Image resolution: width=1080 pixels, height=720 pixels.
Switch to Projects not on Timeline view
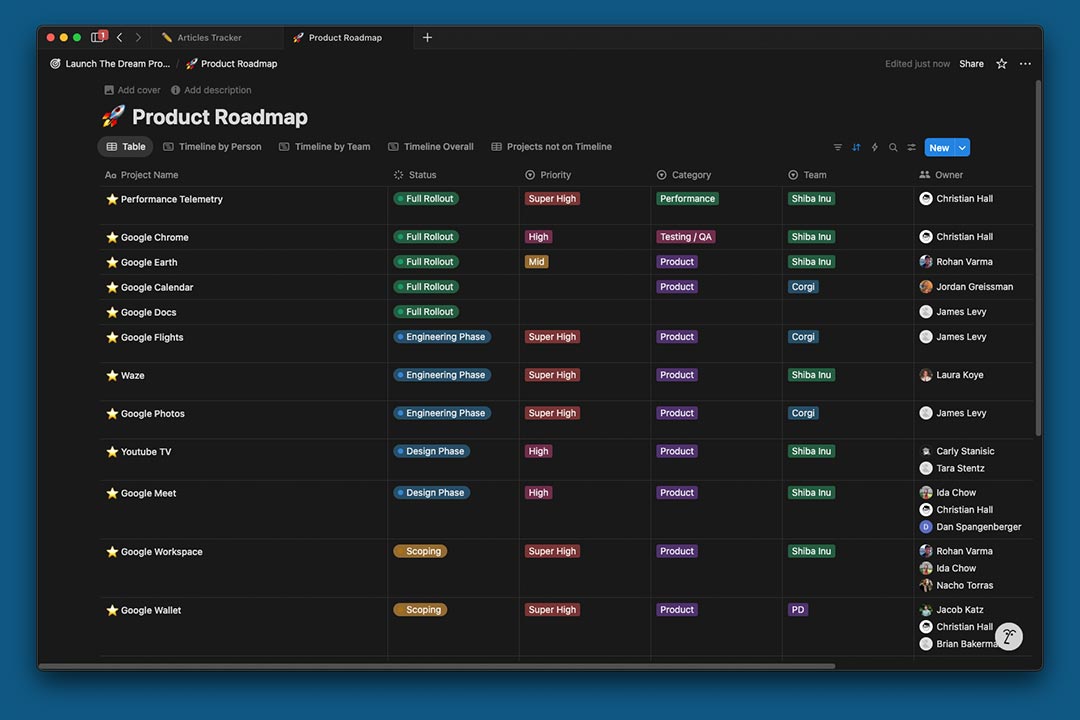click(x=551, y=147)
